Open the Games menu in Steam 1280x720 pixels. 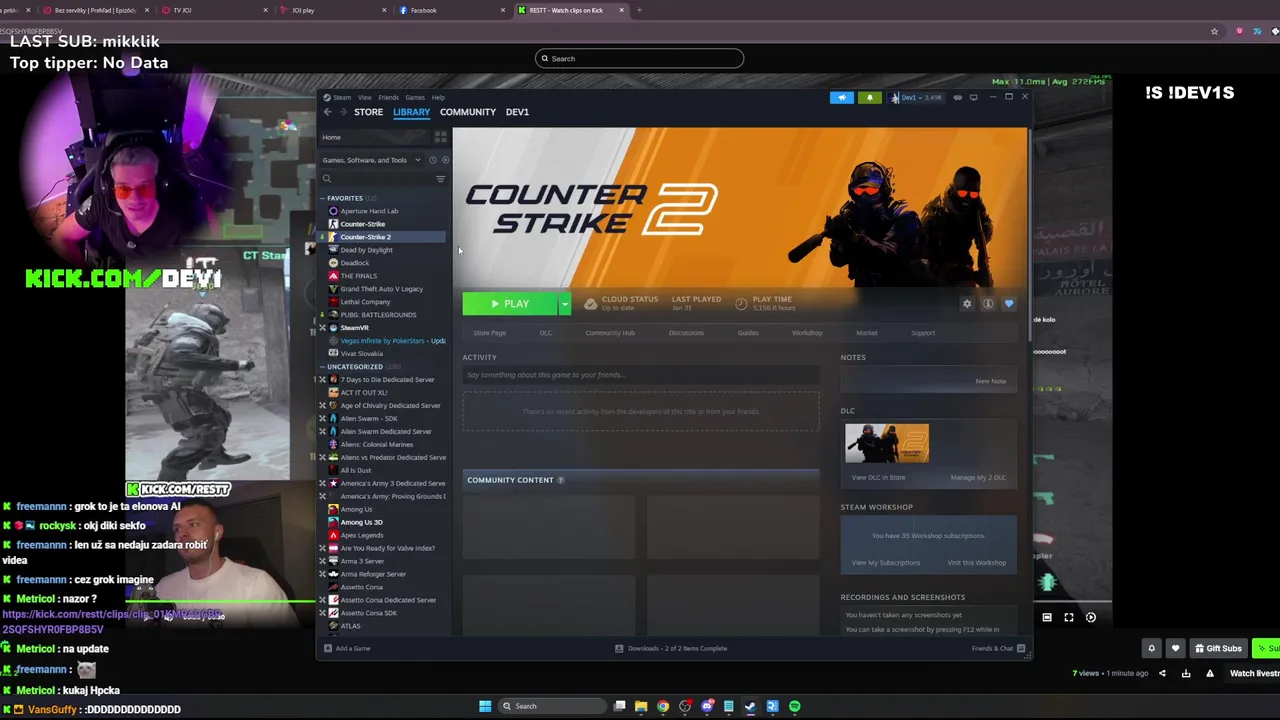tap(414, 97)
